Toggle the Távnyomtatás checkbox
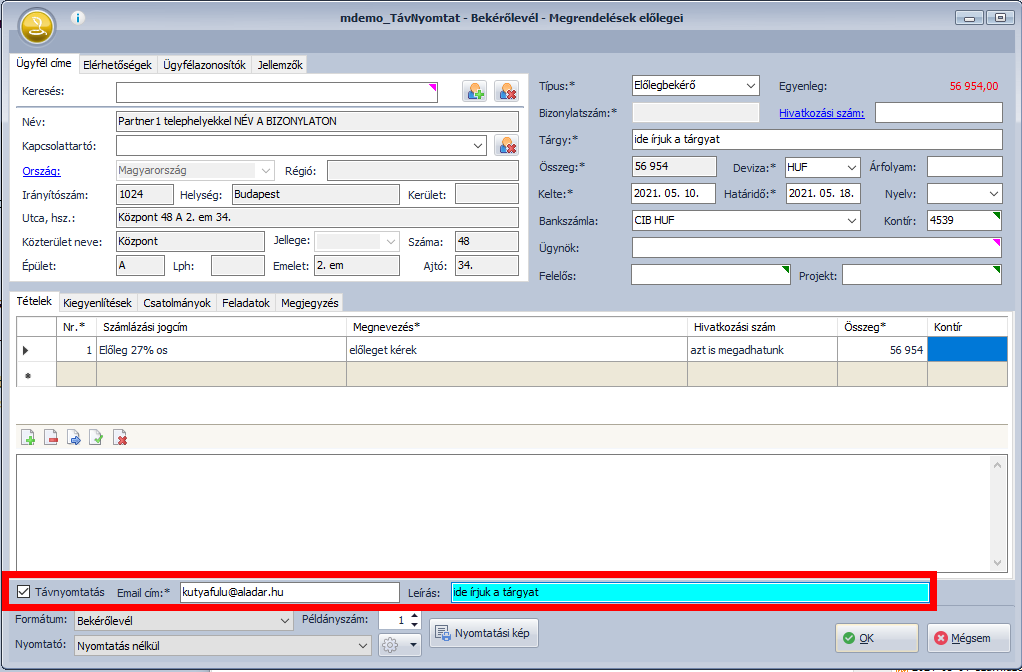This screenshot has width=1022, height=672. coord(23,592)
